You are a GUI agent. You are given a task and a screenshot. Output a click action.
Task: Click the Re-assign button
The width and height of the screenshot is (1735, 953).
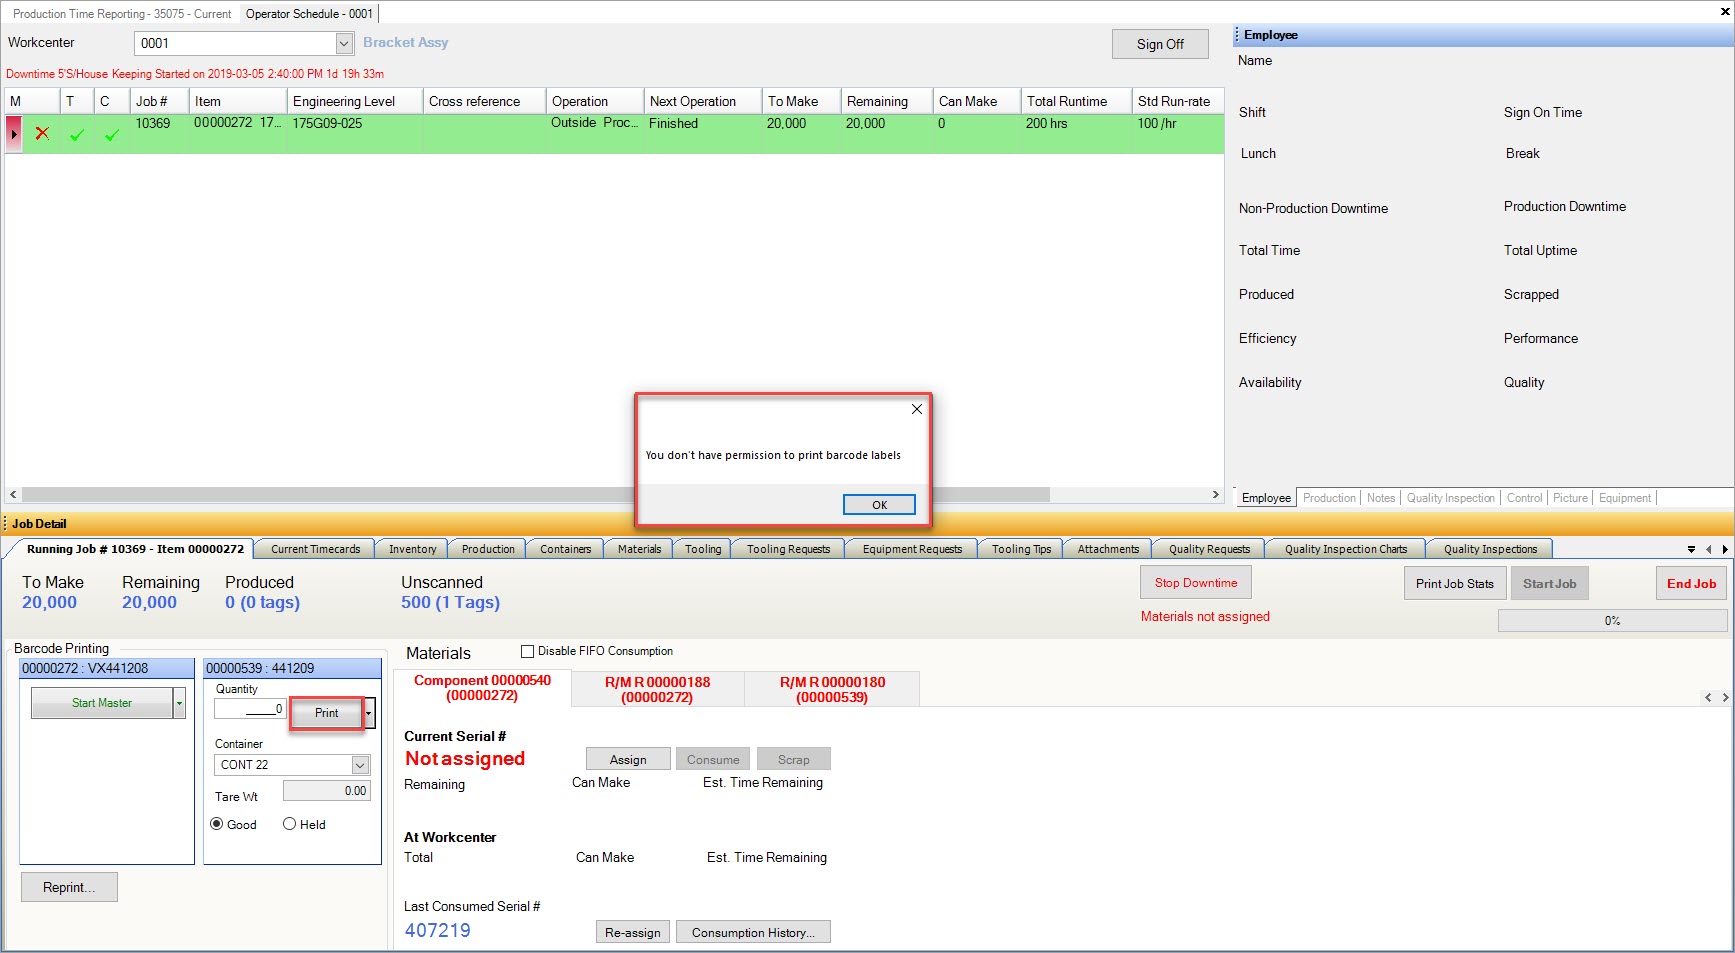(632, 933)
